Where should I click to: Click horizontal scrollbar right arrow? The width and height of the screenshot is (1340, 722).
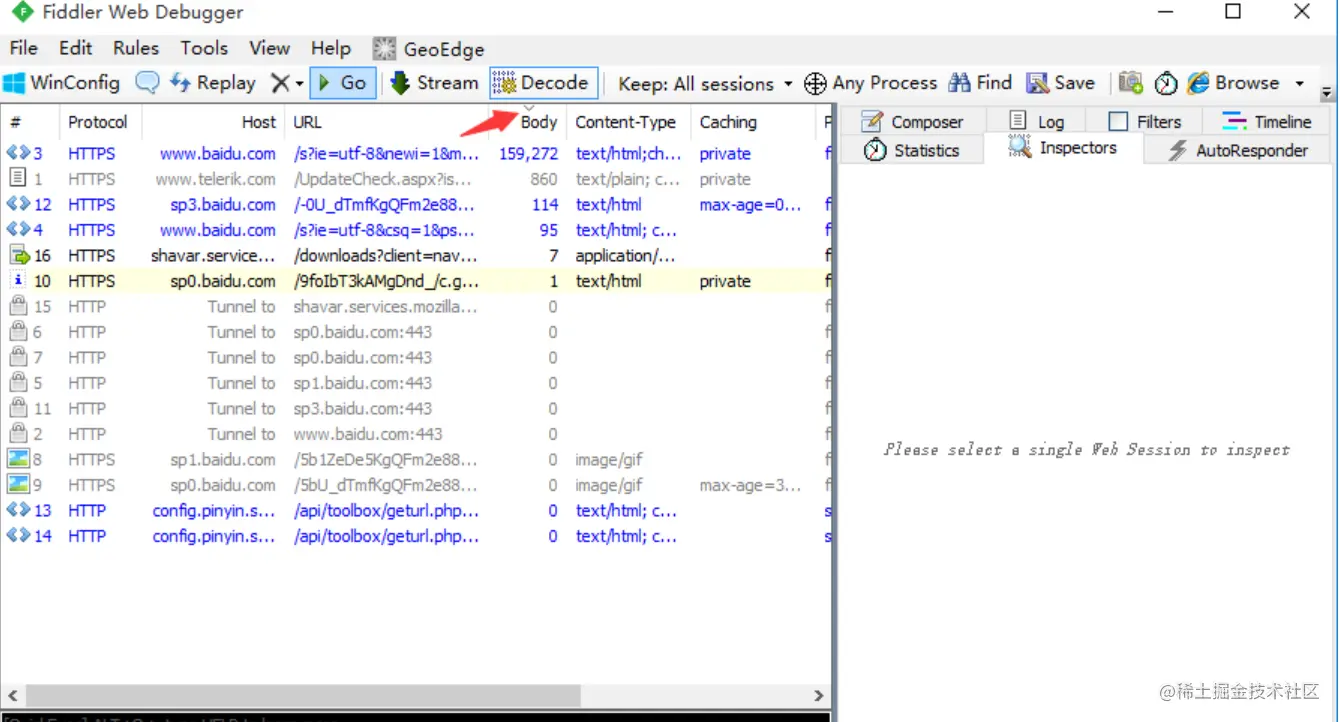(819, 695)
